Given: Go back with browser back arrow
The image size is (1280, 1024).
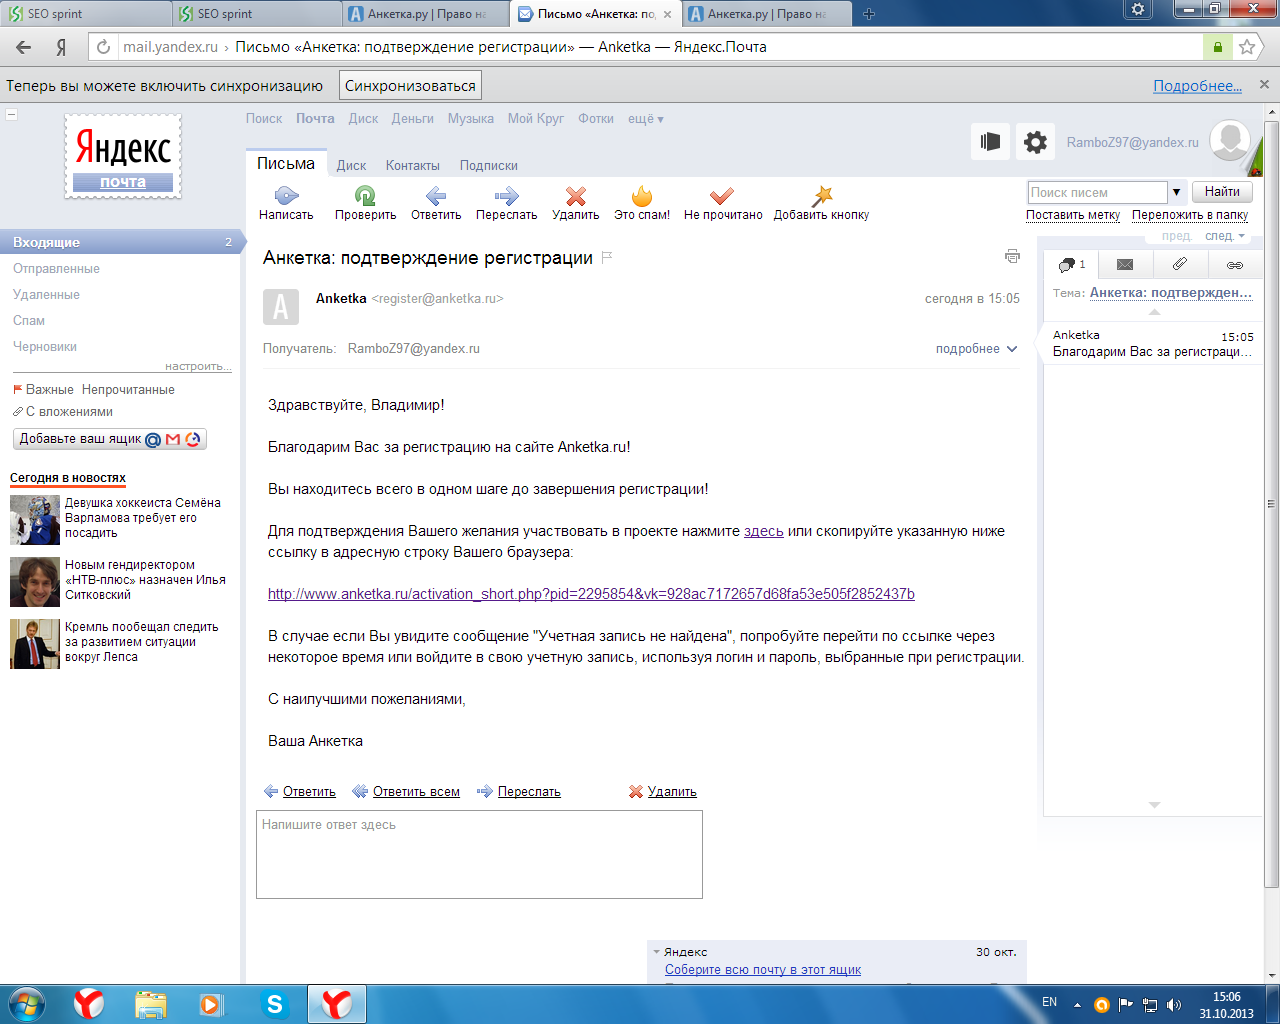Looking at the screenshot, I should 23,47.
